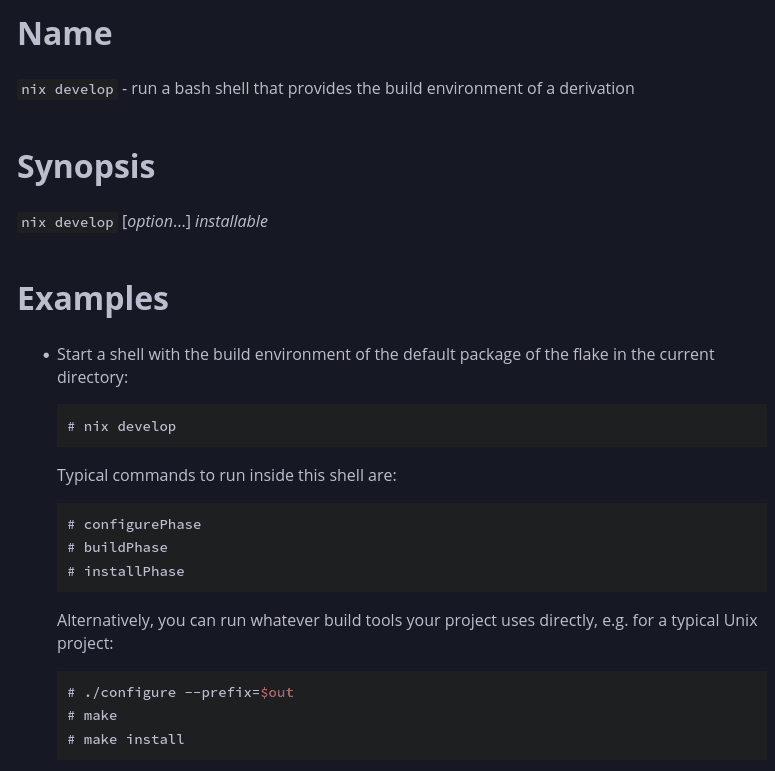The width and height of the screenshot is (775, 771).
Task: Click the "# nix develop" code block
Action: click(122, 427)
